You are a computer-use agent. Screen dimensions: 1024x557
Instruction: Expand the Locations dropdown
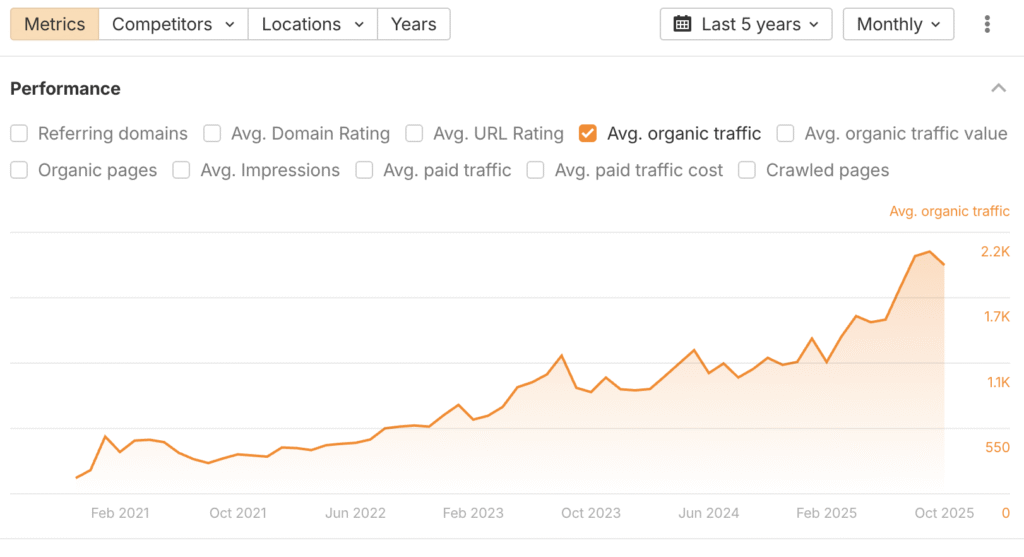312,24
